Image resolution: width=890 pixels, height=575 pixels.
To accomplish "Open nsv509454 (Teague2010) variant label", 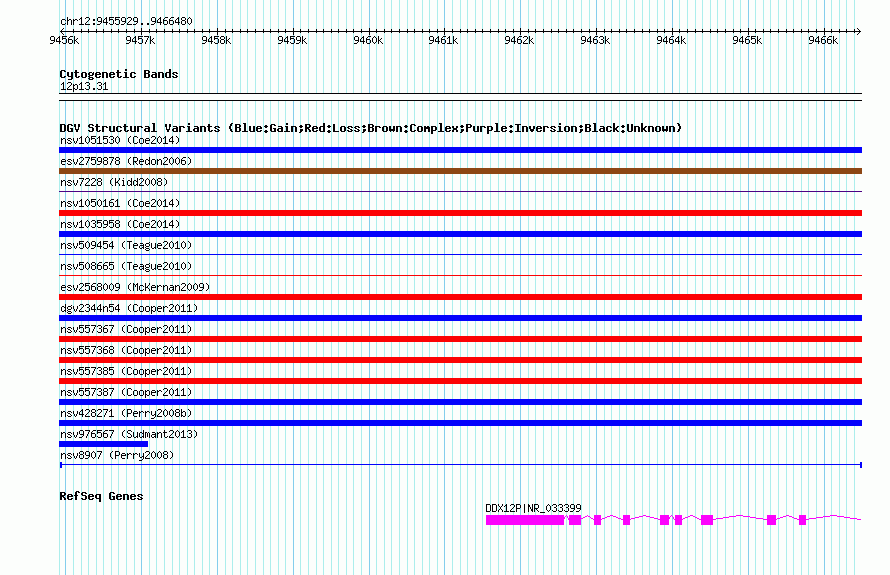I will point(126,245).
